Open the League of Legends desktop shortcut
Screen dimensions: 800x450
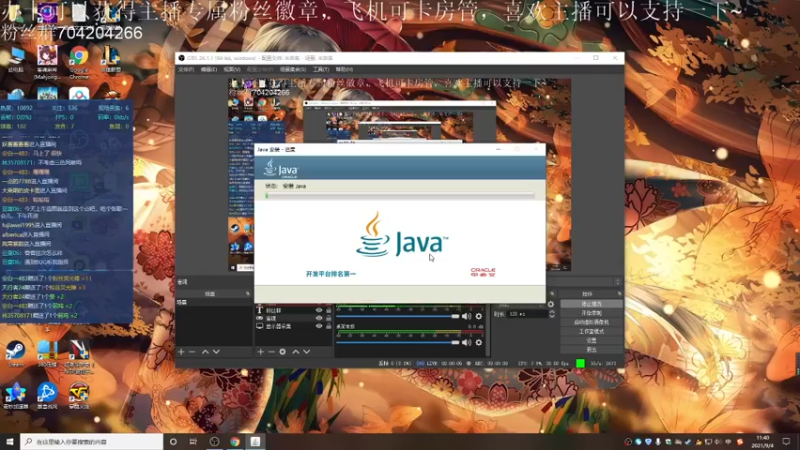110,59
